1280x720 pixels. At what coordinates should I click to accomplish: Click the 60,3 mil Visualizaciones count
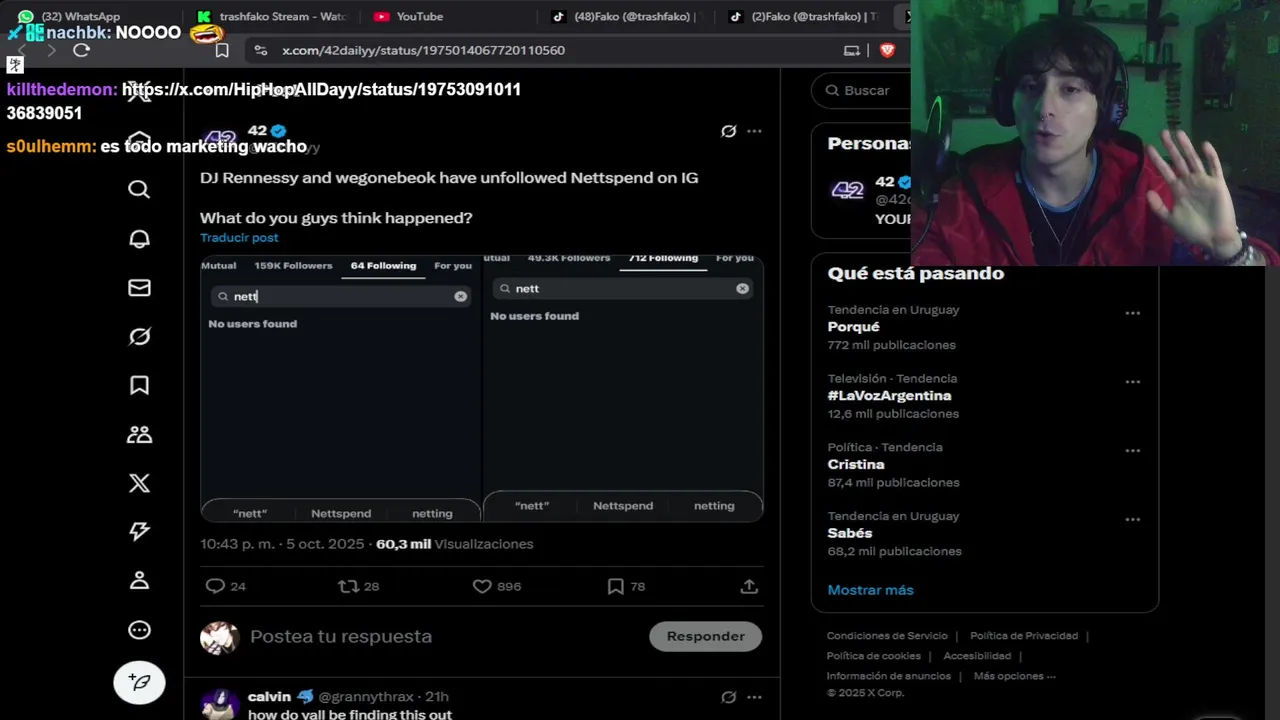click(455, 544)
